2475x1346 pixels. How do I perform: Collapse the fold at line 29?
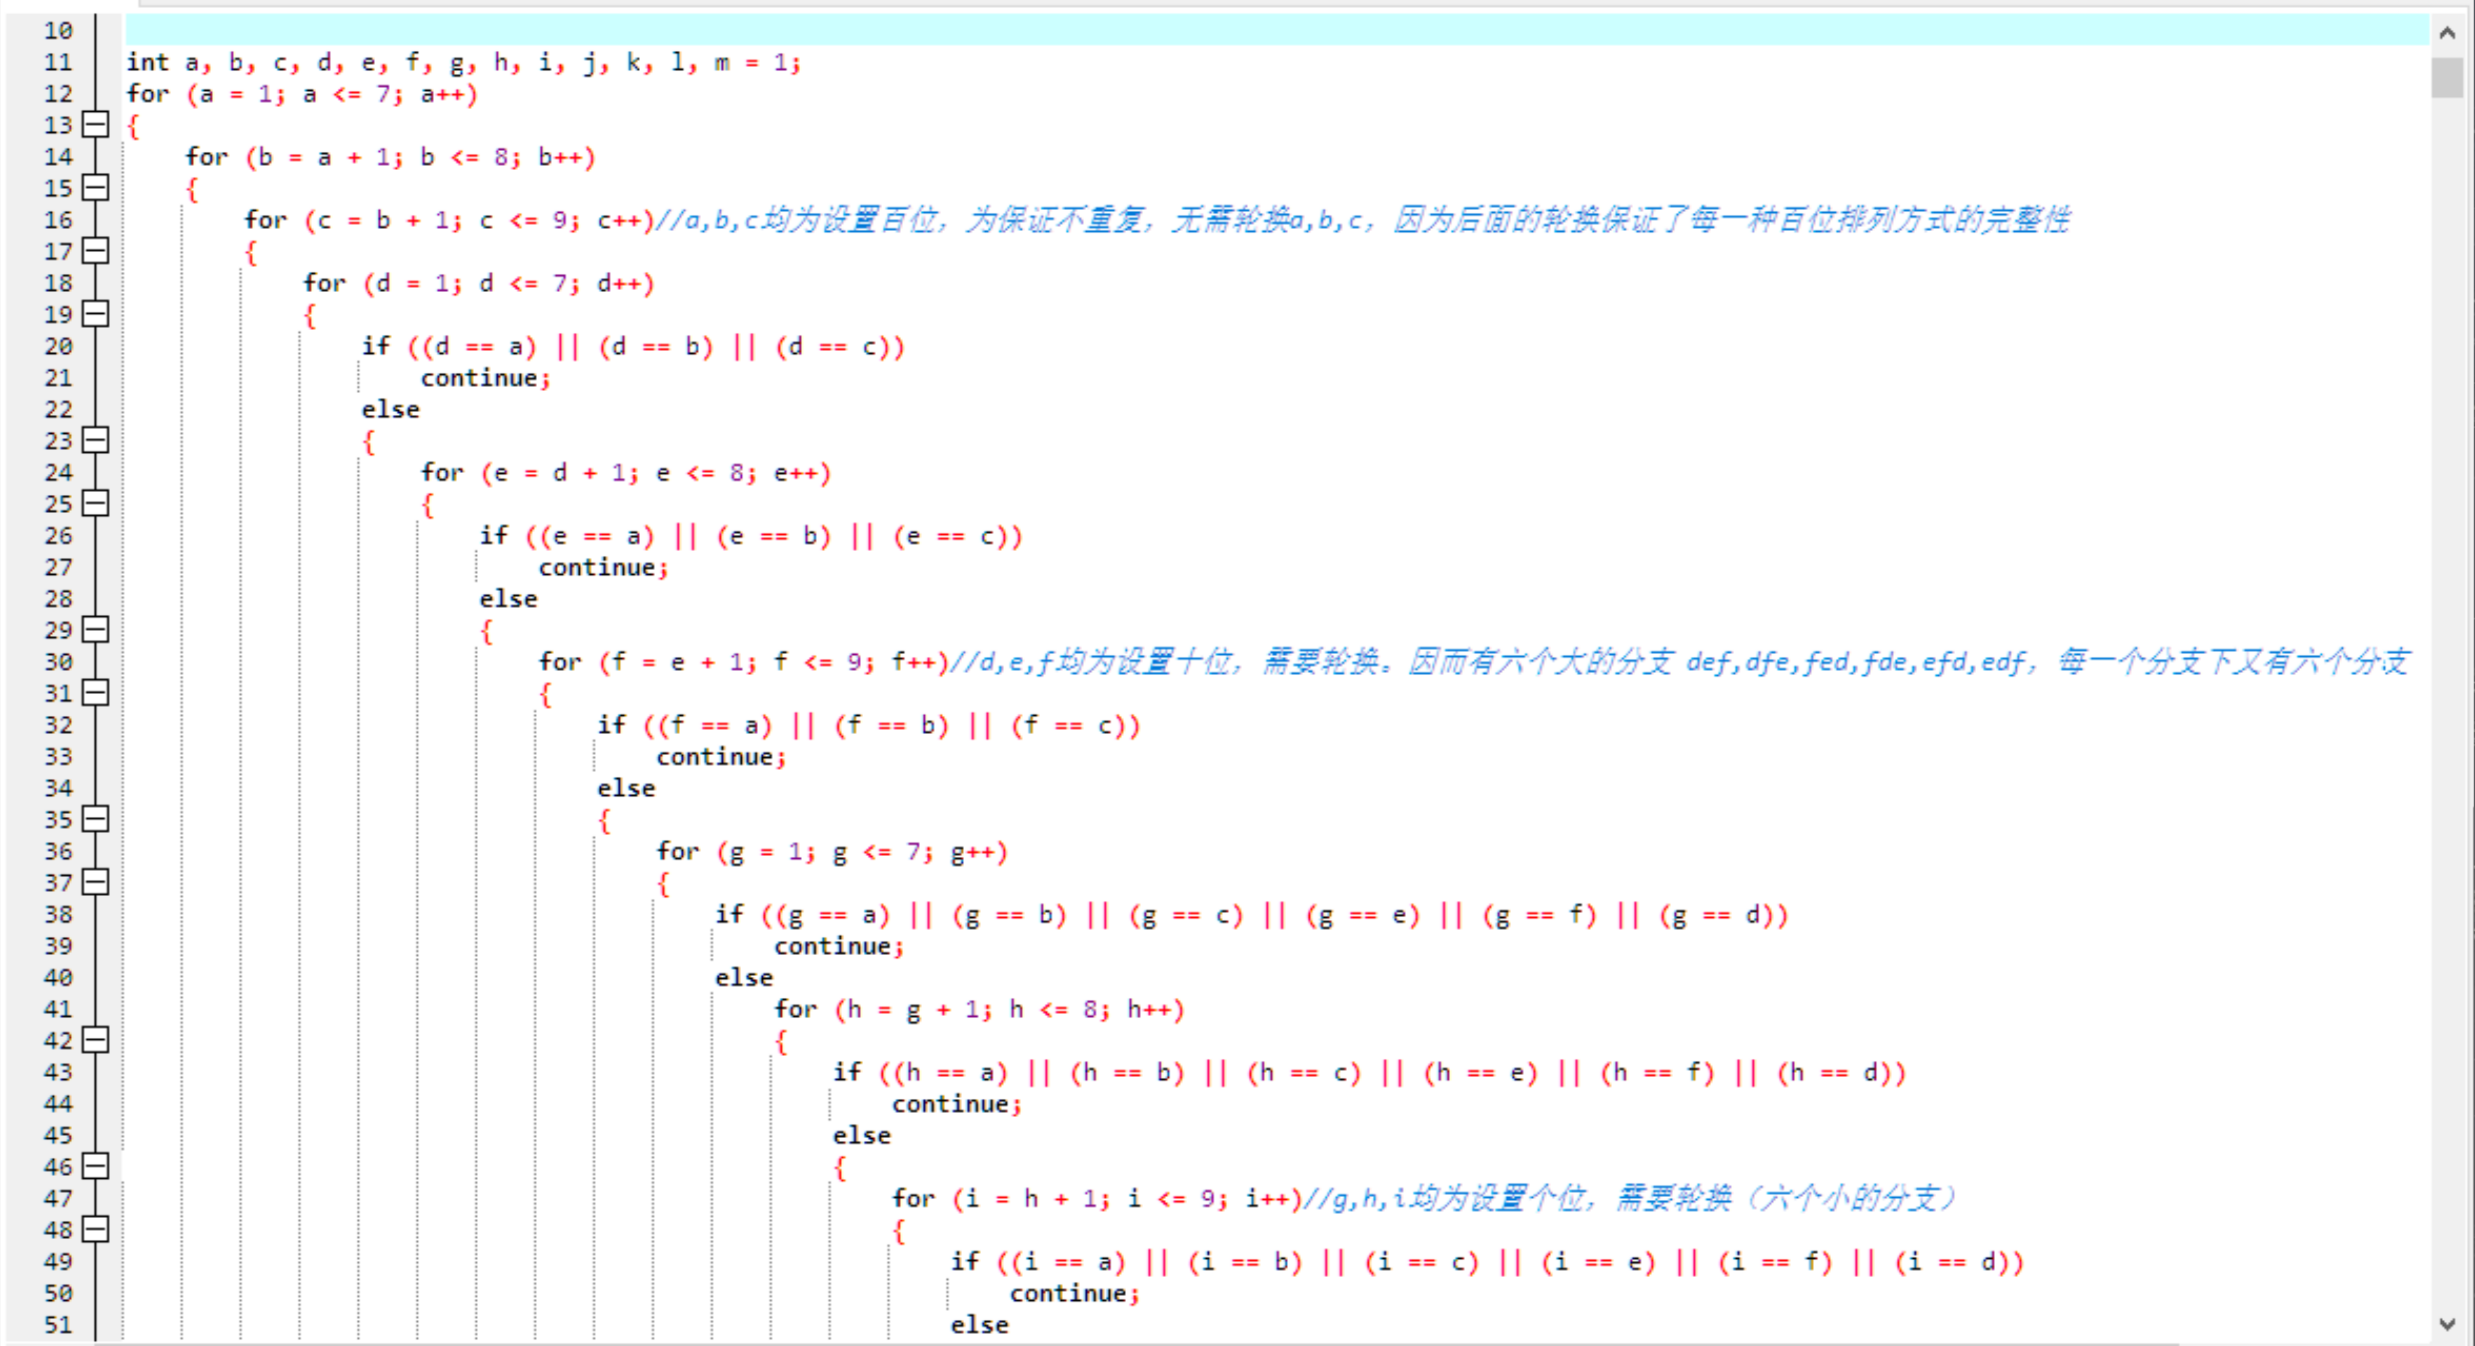(x=93, y=630)
